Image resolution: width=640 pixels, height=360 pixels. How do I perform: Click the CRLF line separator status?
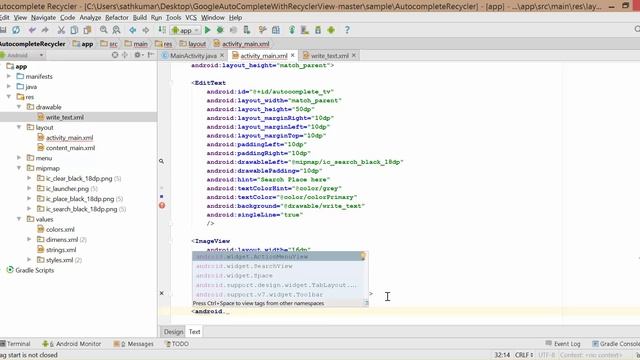click(x=524, y=355)
